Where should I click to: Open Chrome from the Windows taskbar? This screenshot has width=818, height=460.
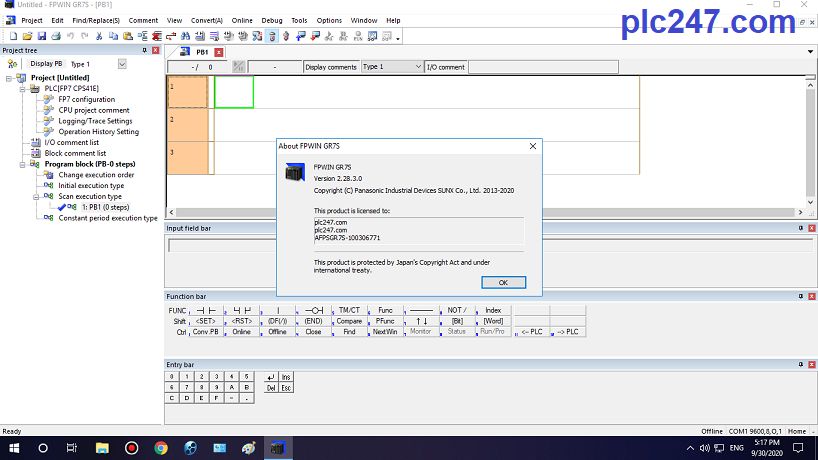pos(161,448)
